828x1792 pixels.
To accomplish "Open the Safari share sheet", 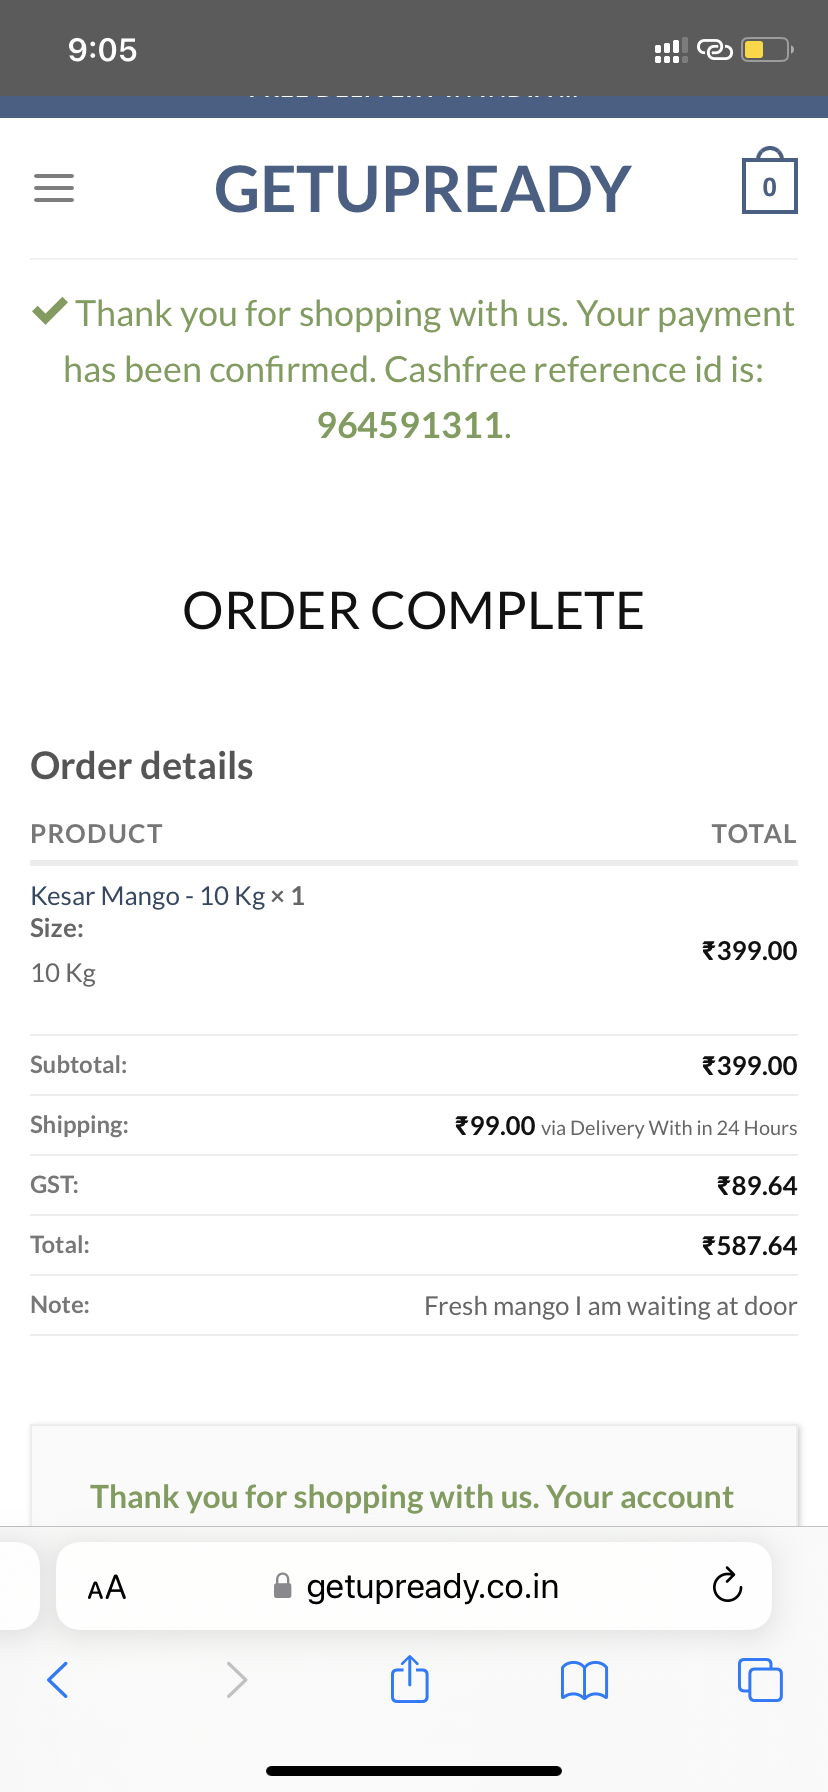I will click(x=409, y=1679).
